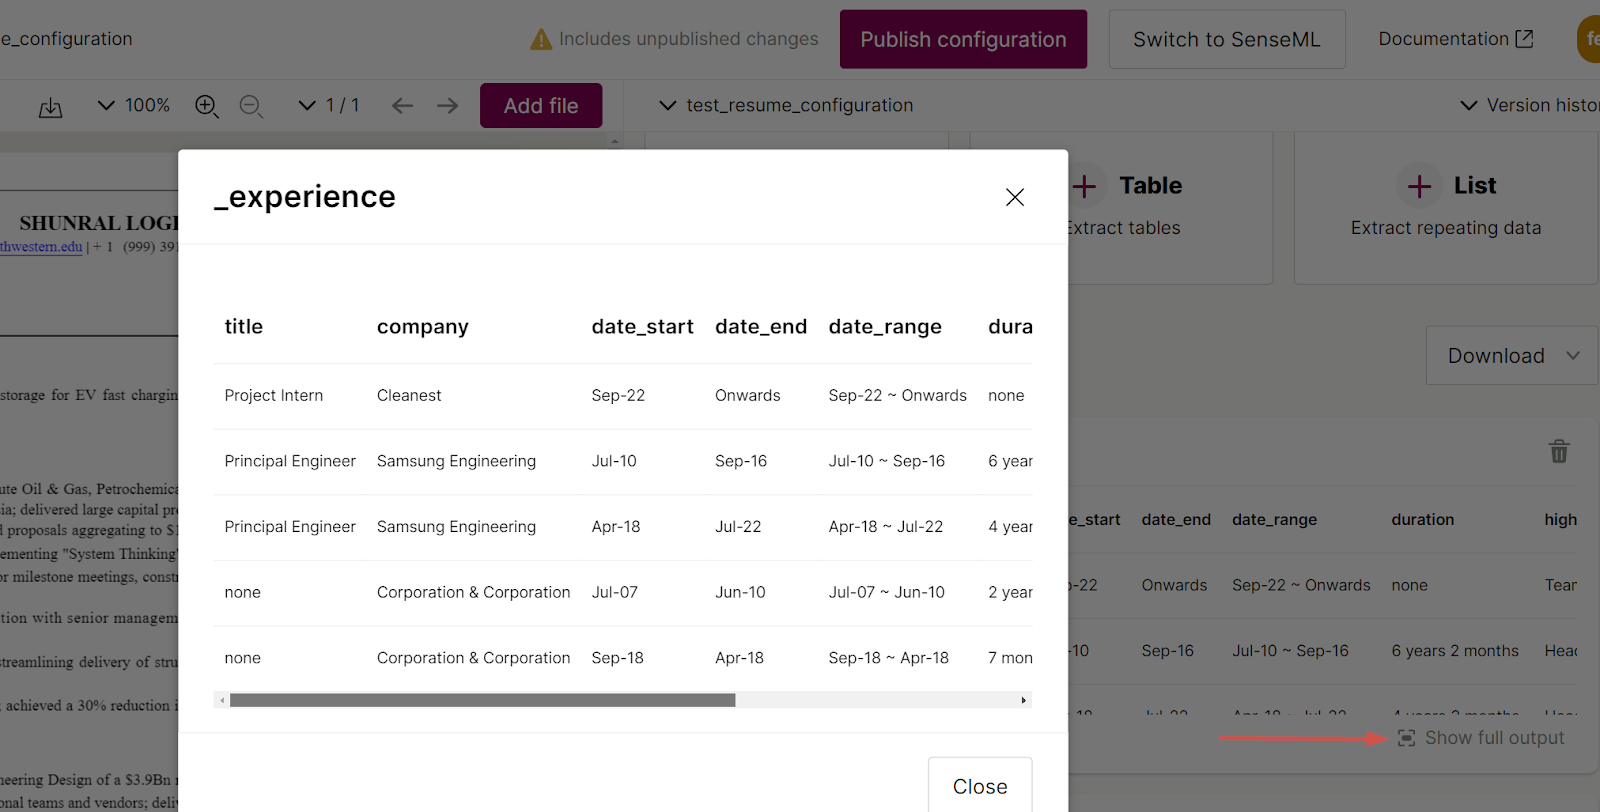Go to next page arrow
This screenshot has height=812, width=1600.
tap(447, 105)
